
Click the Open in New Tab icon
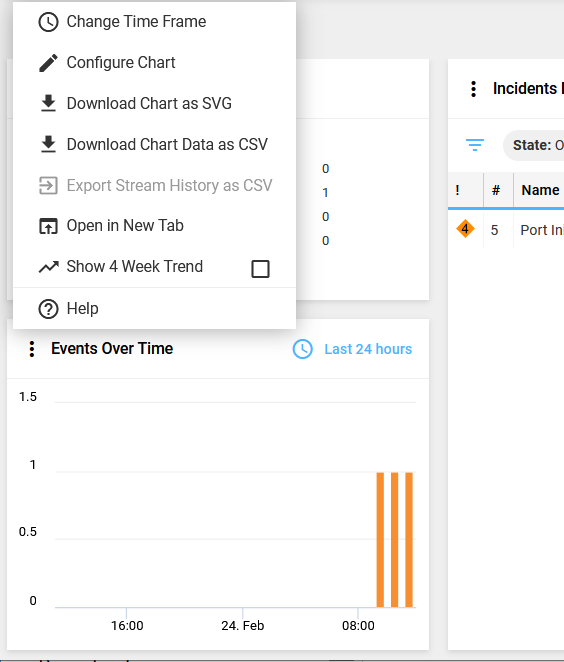point(48,226)
